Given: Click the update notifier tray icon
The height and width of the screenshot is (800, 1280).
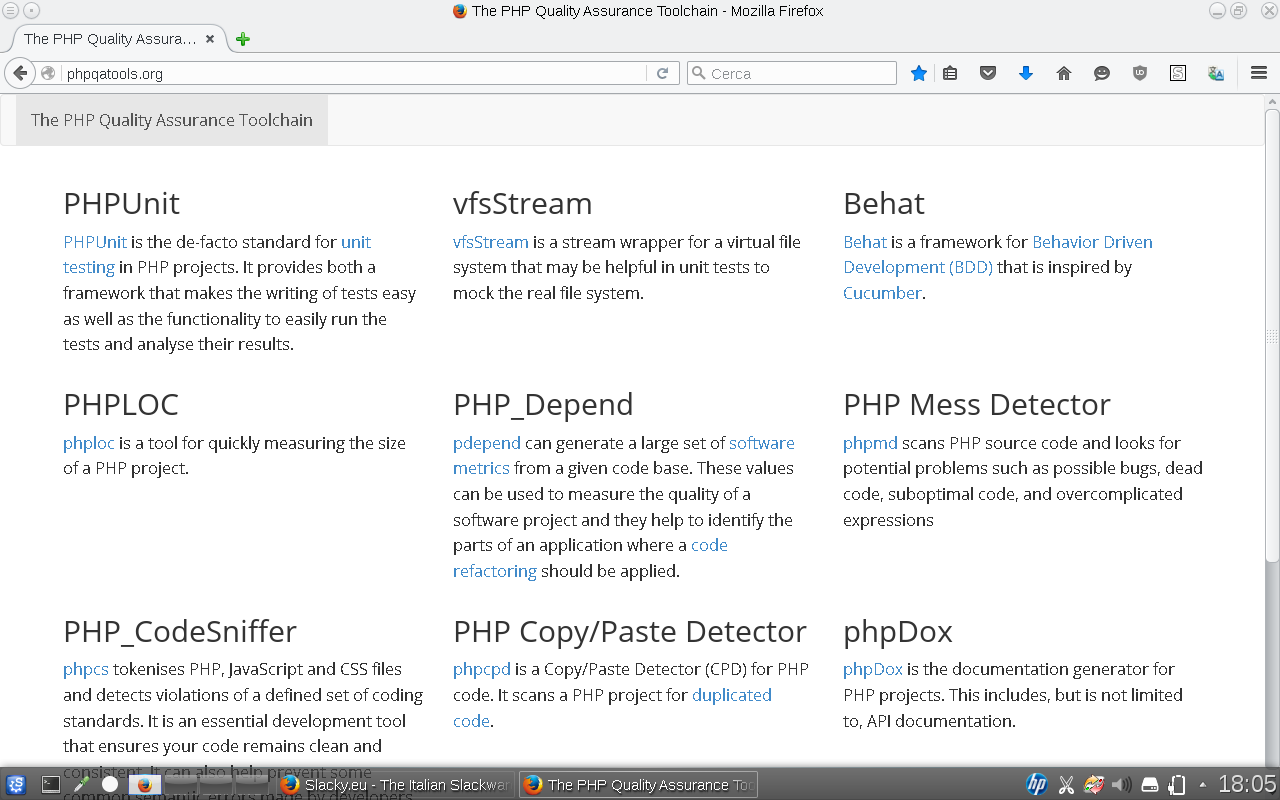Looking at the screenshot, I should [1095, 784].
